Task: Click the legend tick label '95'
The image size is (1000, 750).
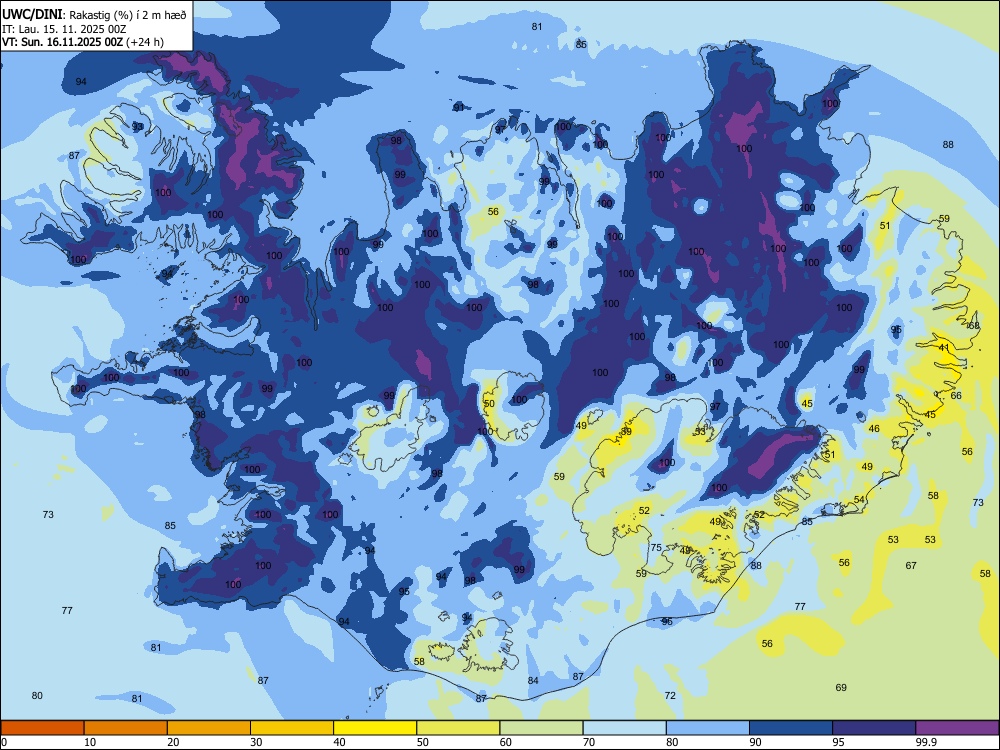Action: 839,742
